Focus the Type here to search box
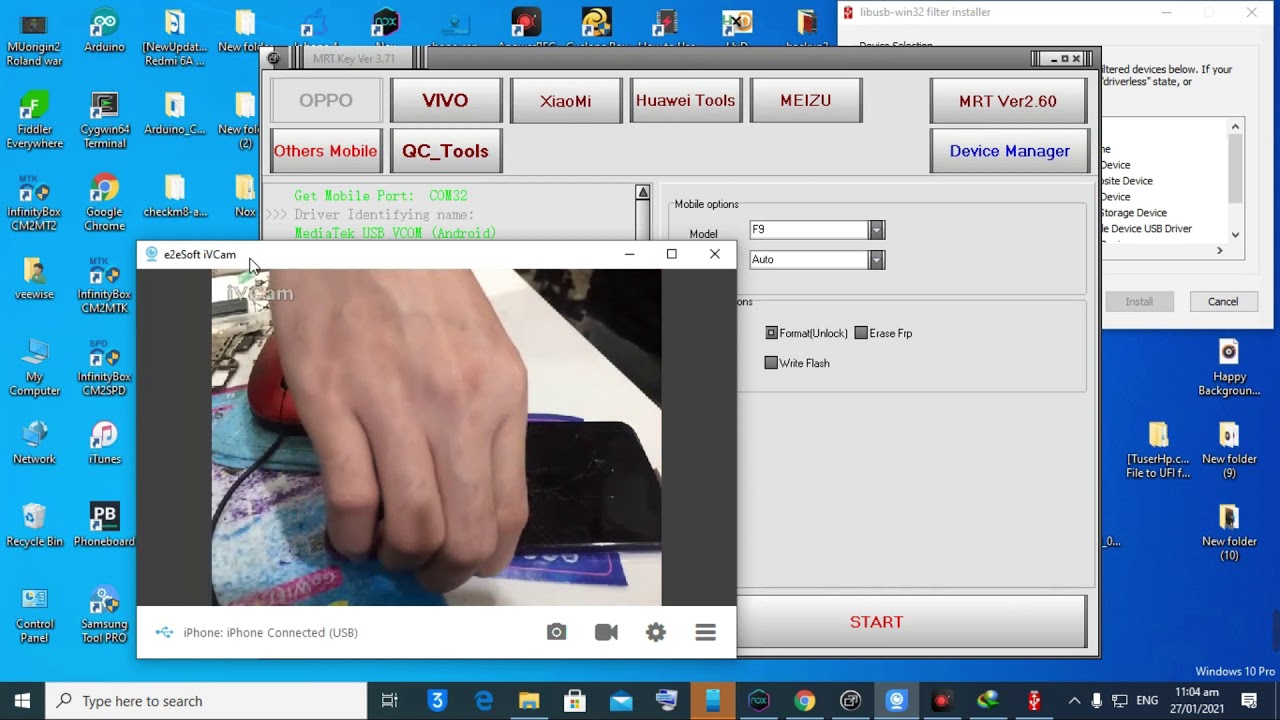1280x720 pixels. coord(208,701)
